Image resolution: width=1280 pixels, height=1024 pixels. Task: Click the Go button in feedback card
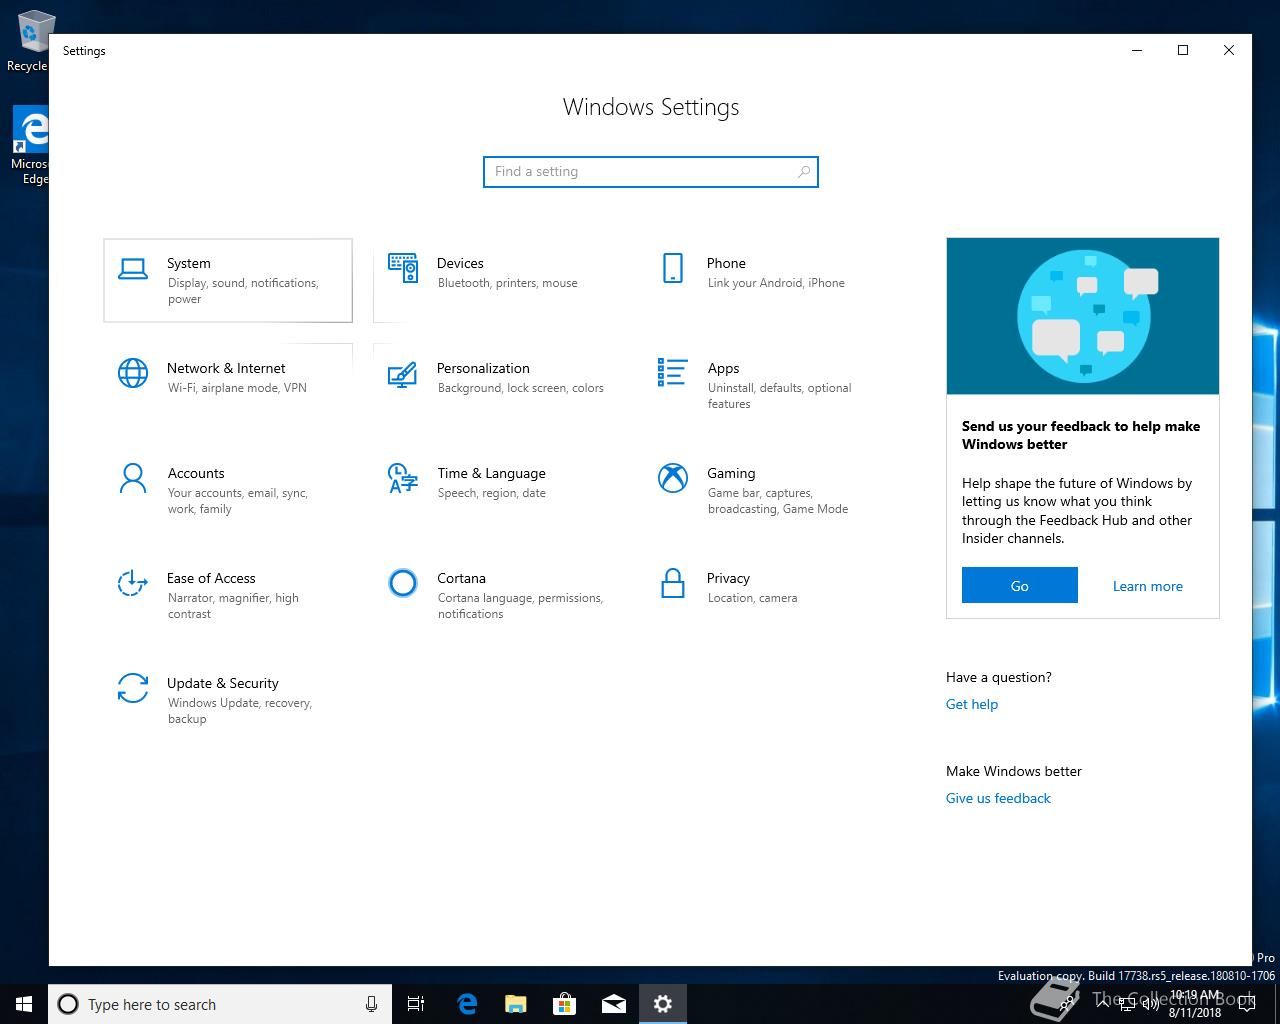[1020, 586]
